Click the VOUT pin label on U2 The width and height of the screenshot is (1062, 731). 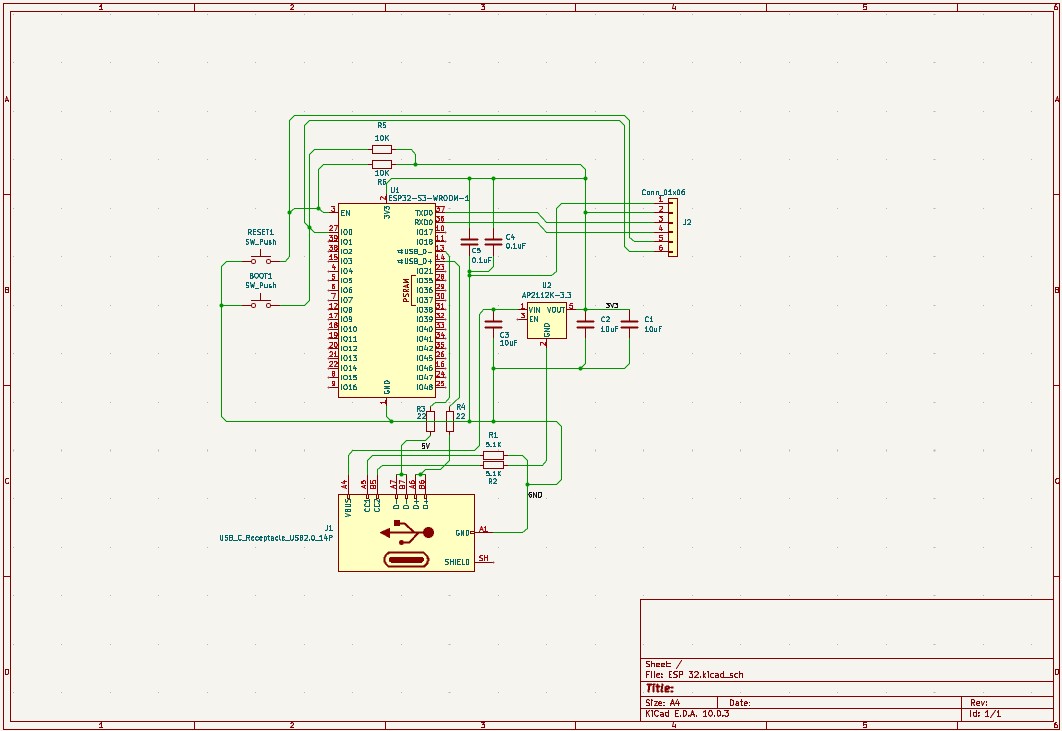coord(556,310)
